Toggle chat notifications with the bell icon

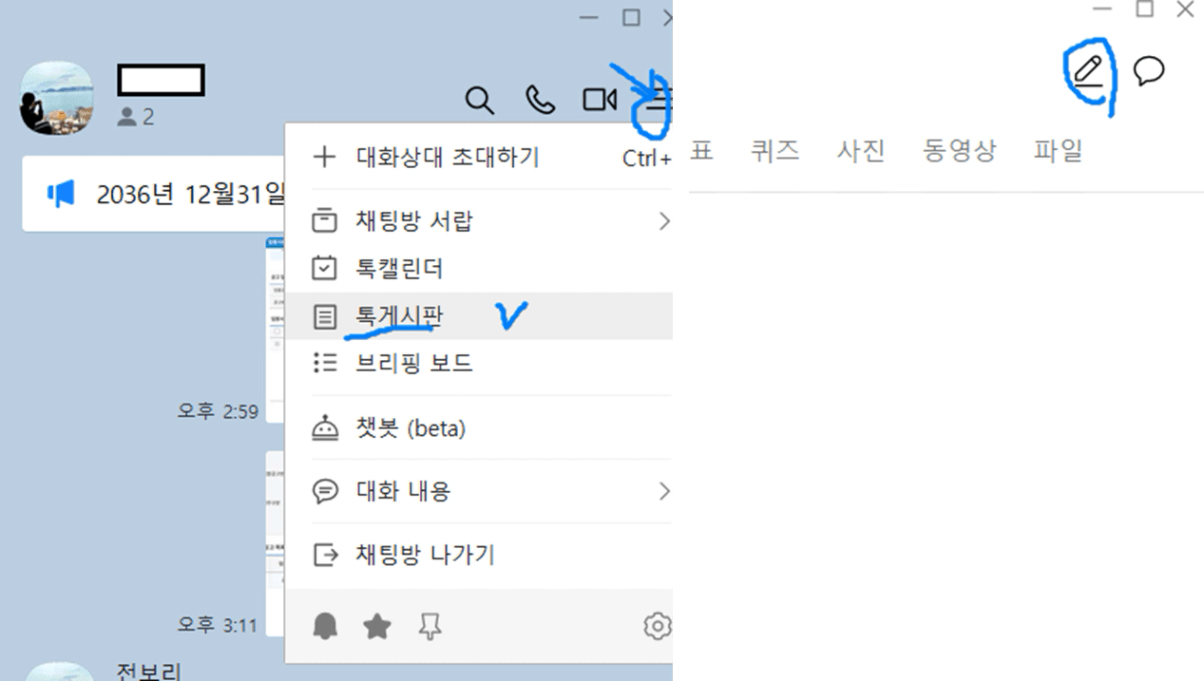[x=325, y=627]
